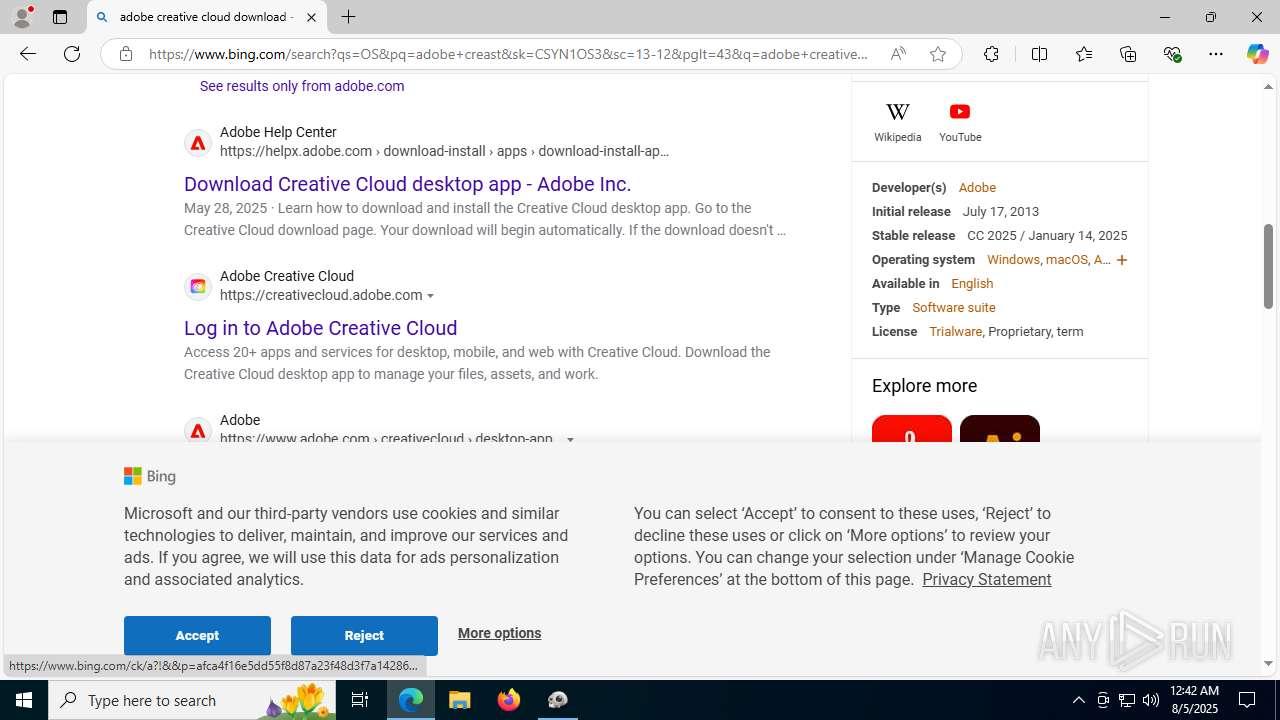Open the Windows operating system link
This screenshot has width=1280, height=720.
coord(1013,260)
